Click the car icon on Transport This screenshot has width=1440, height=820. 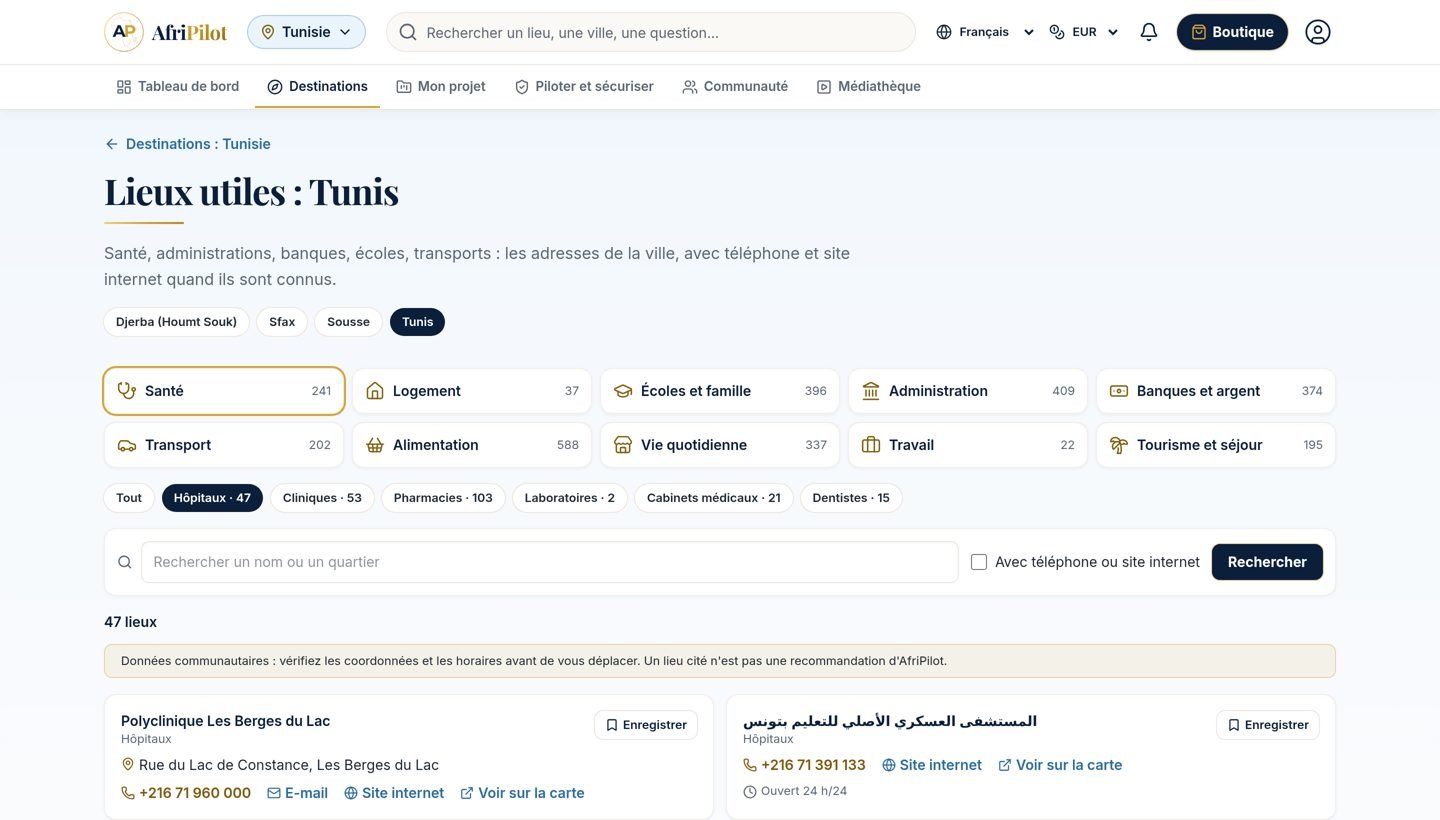click(x=127, y=445)
